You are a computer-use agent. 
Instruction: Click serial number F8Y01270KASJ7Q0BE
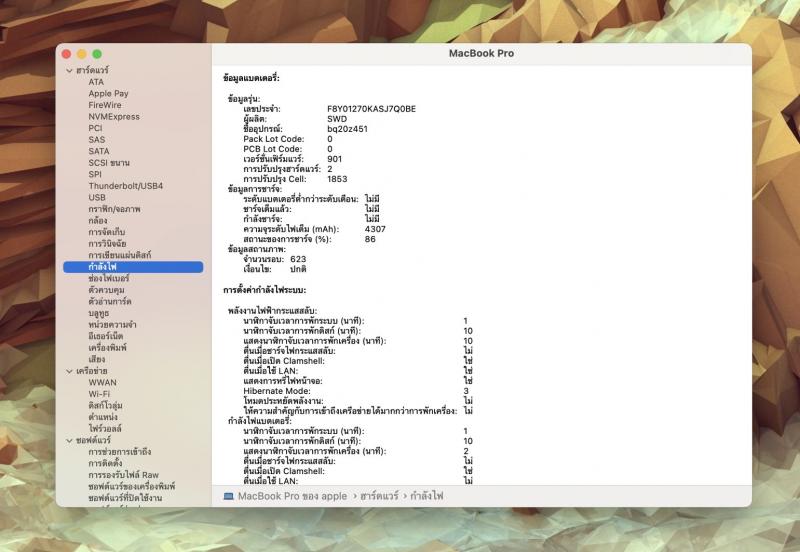click(x=371, y=109)
